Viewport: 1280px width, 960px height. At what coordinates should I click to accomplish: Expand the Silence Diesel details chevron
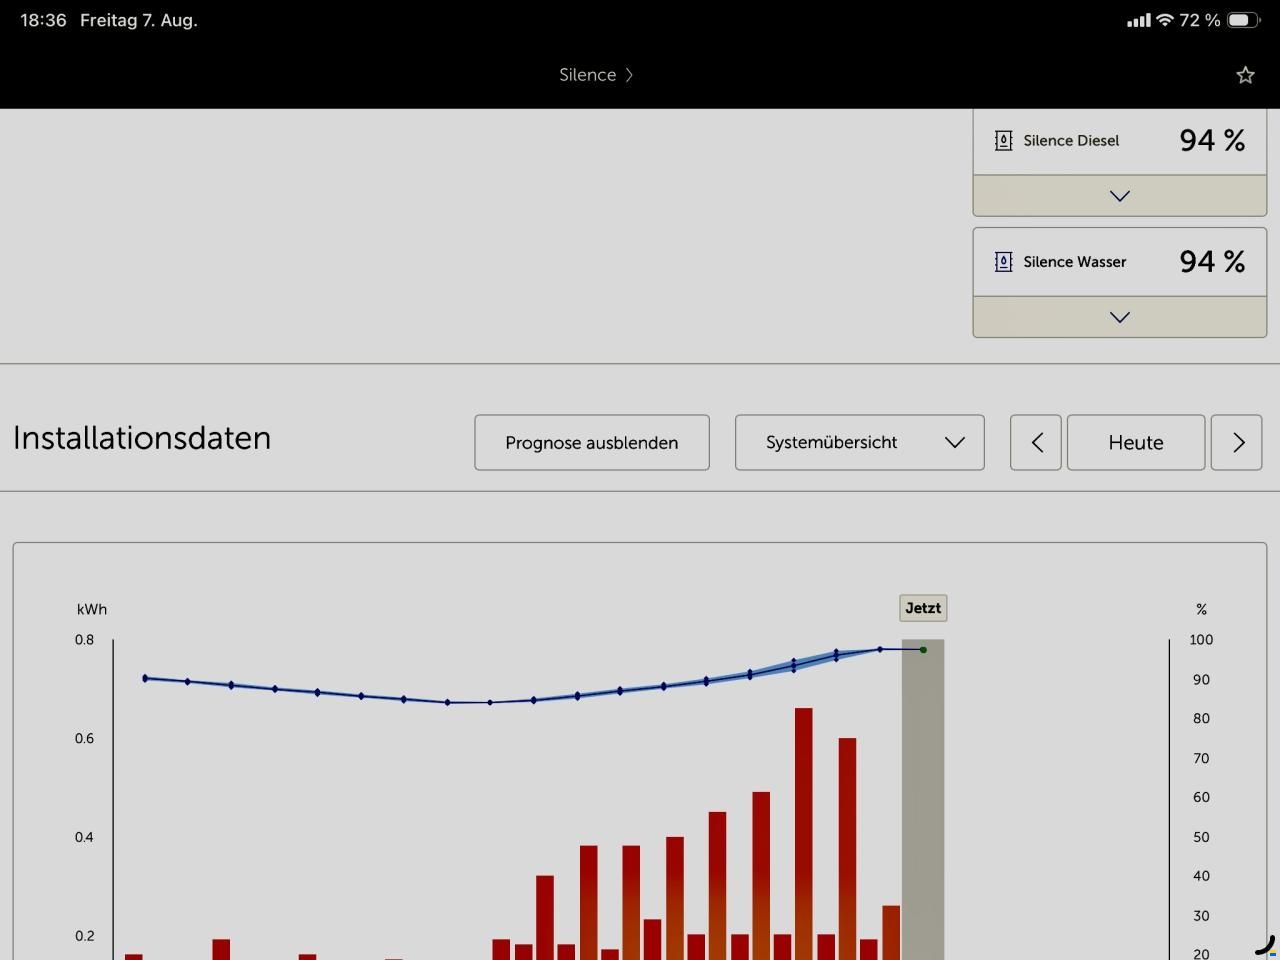coord(1120,196)
